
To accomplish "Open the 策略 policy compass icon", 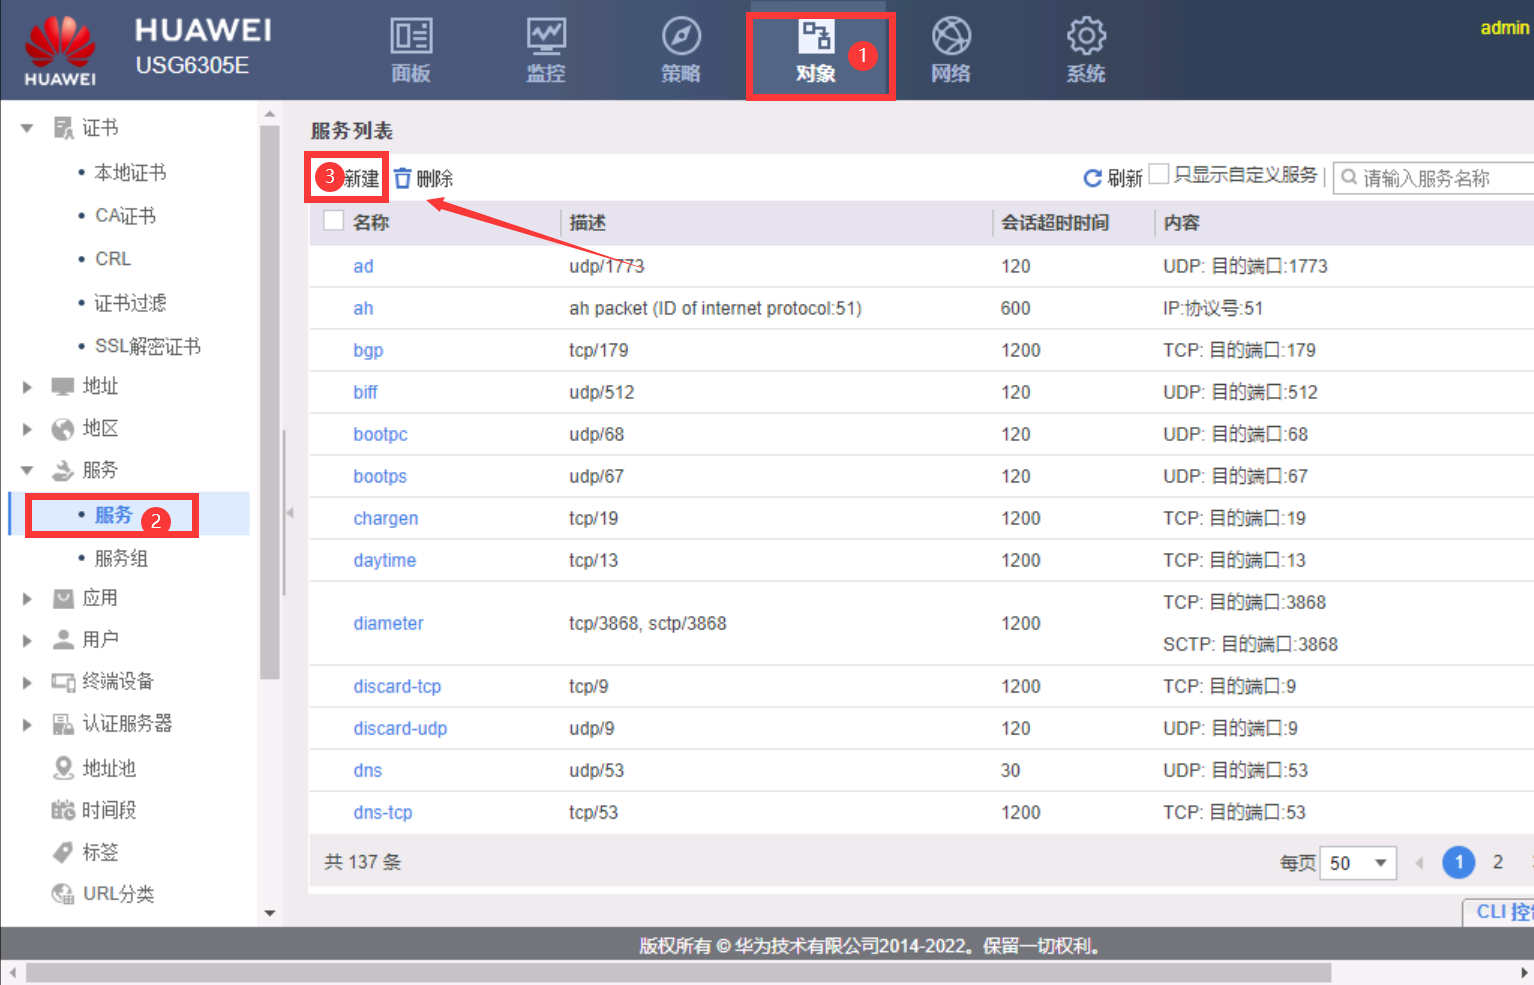I will (x=681, y=37).
